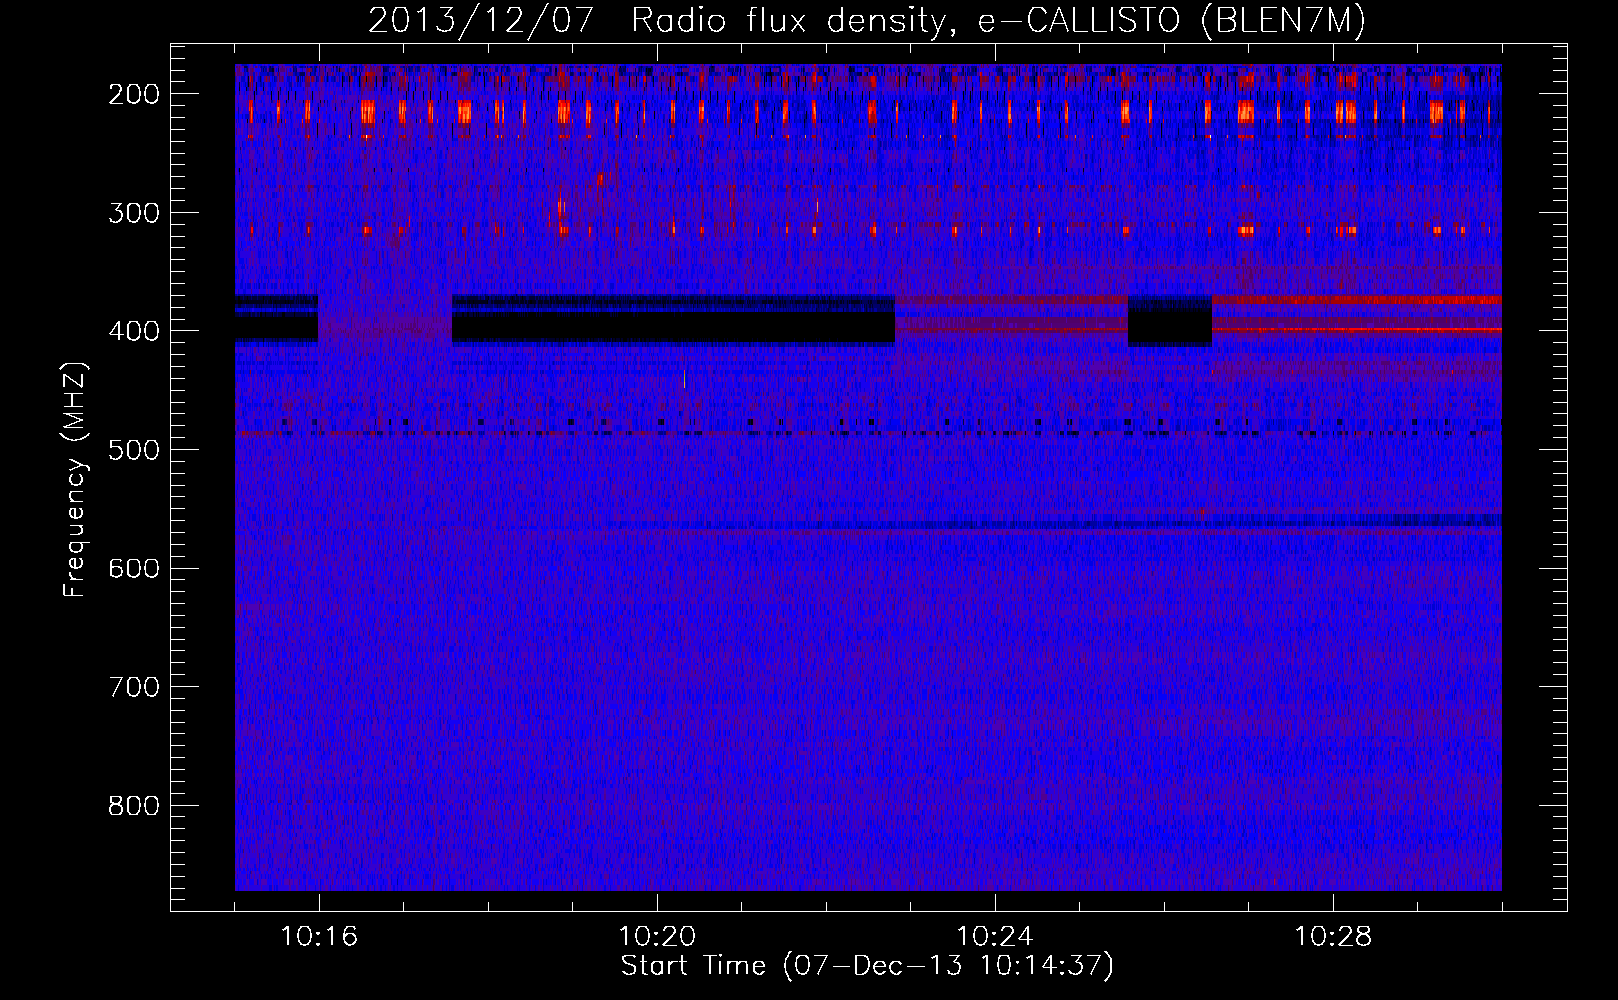Select the 700 frequency tick label
This screenshot has width=1618, height=1000.
point(133,687)
